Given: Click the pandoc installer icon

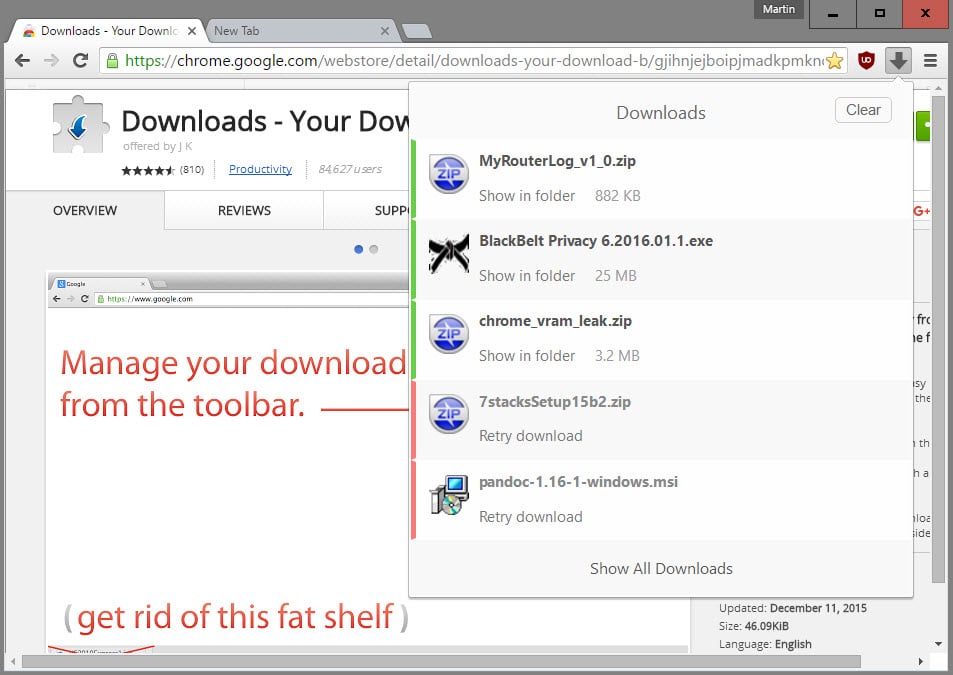Looking at the screenshot, I should tap(447, 495).
